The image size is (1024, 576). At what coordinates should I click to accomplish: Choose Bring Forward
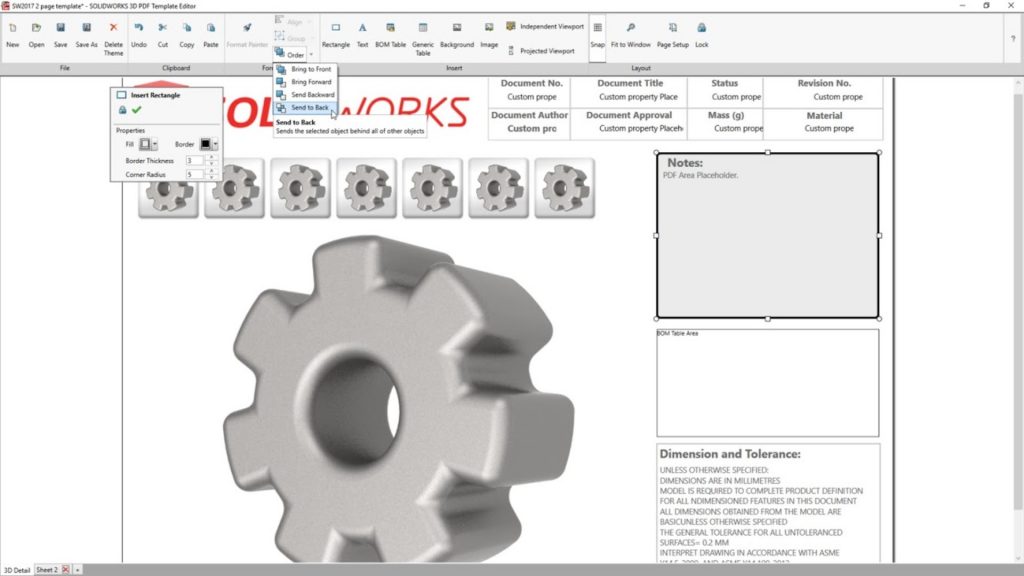pos(305,82)
